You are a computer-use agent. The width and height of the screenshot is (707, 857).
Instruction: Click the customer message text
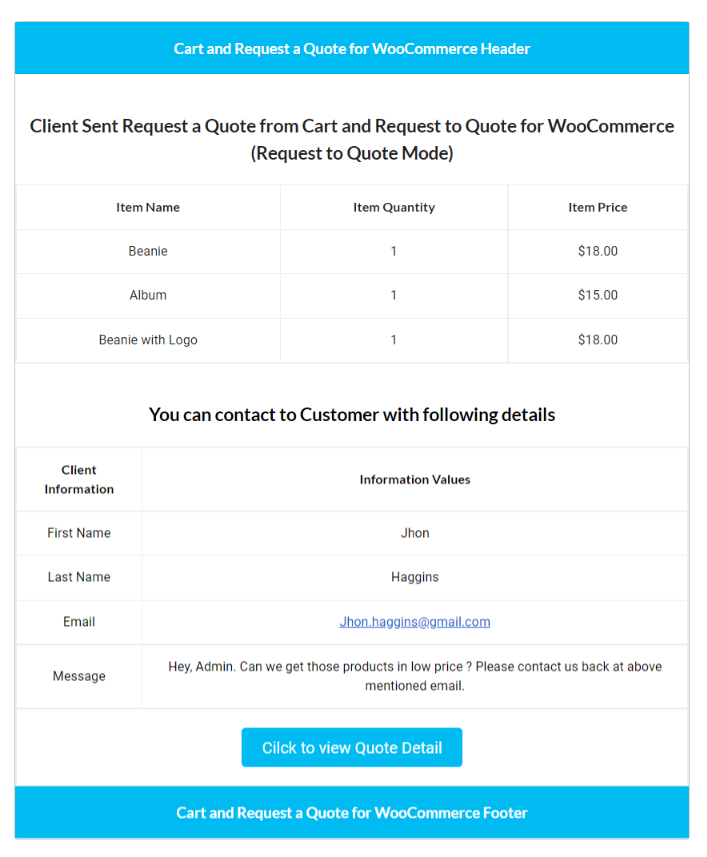pos(415,676)
